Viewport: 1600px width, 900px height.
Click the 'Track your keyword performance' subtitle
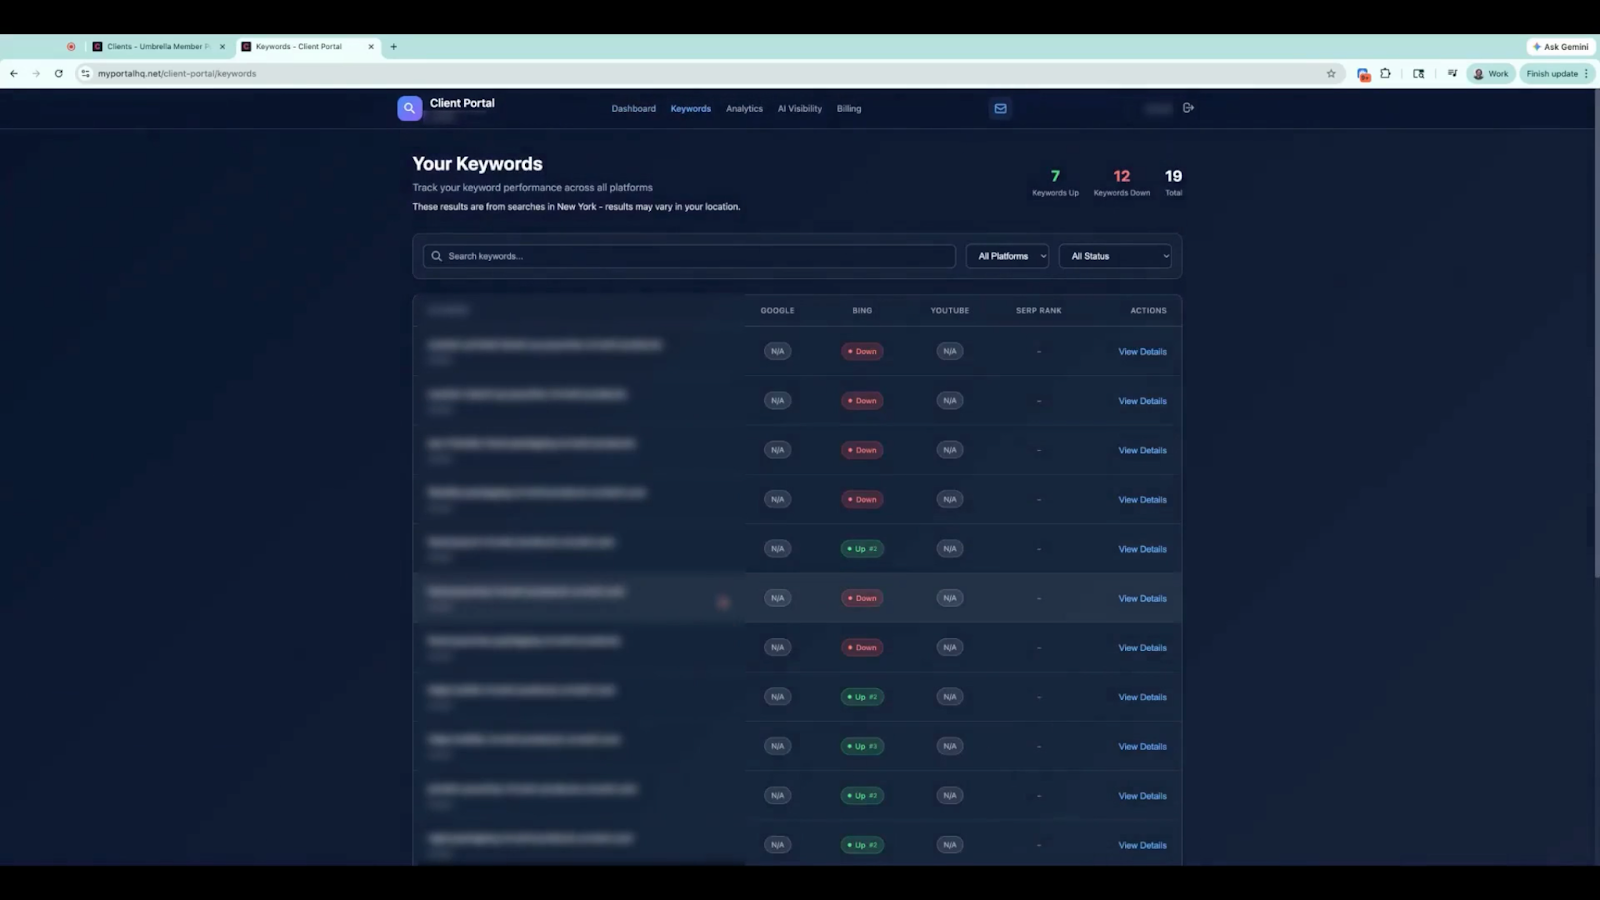[533, 187]
